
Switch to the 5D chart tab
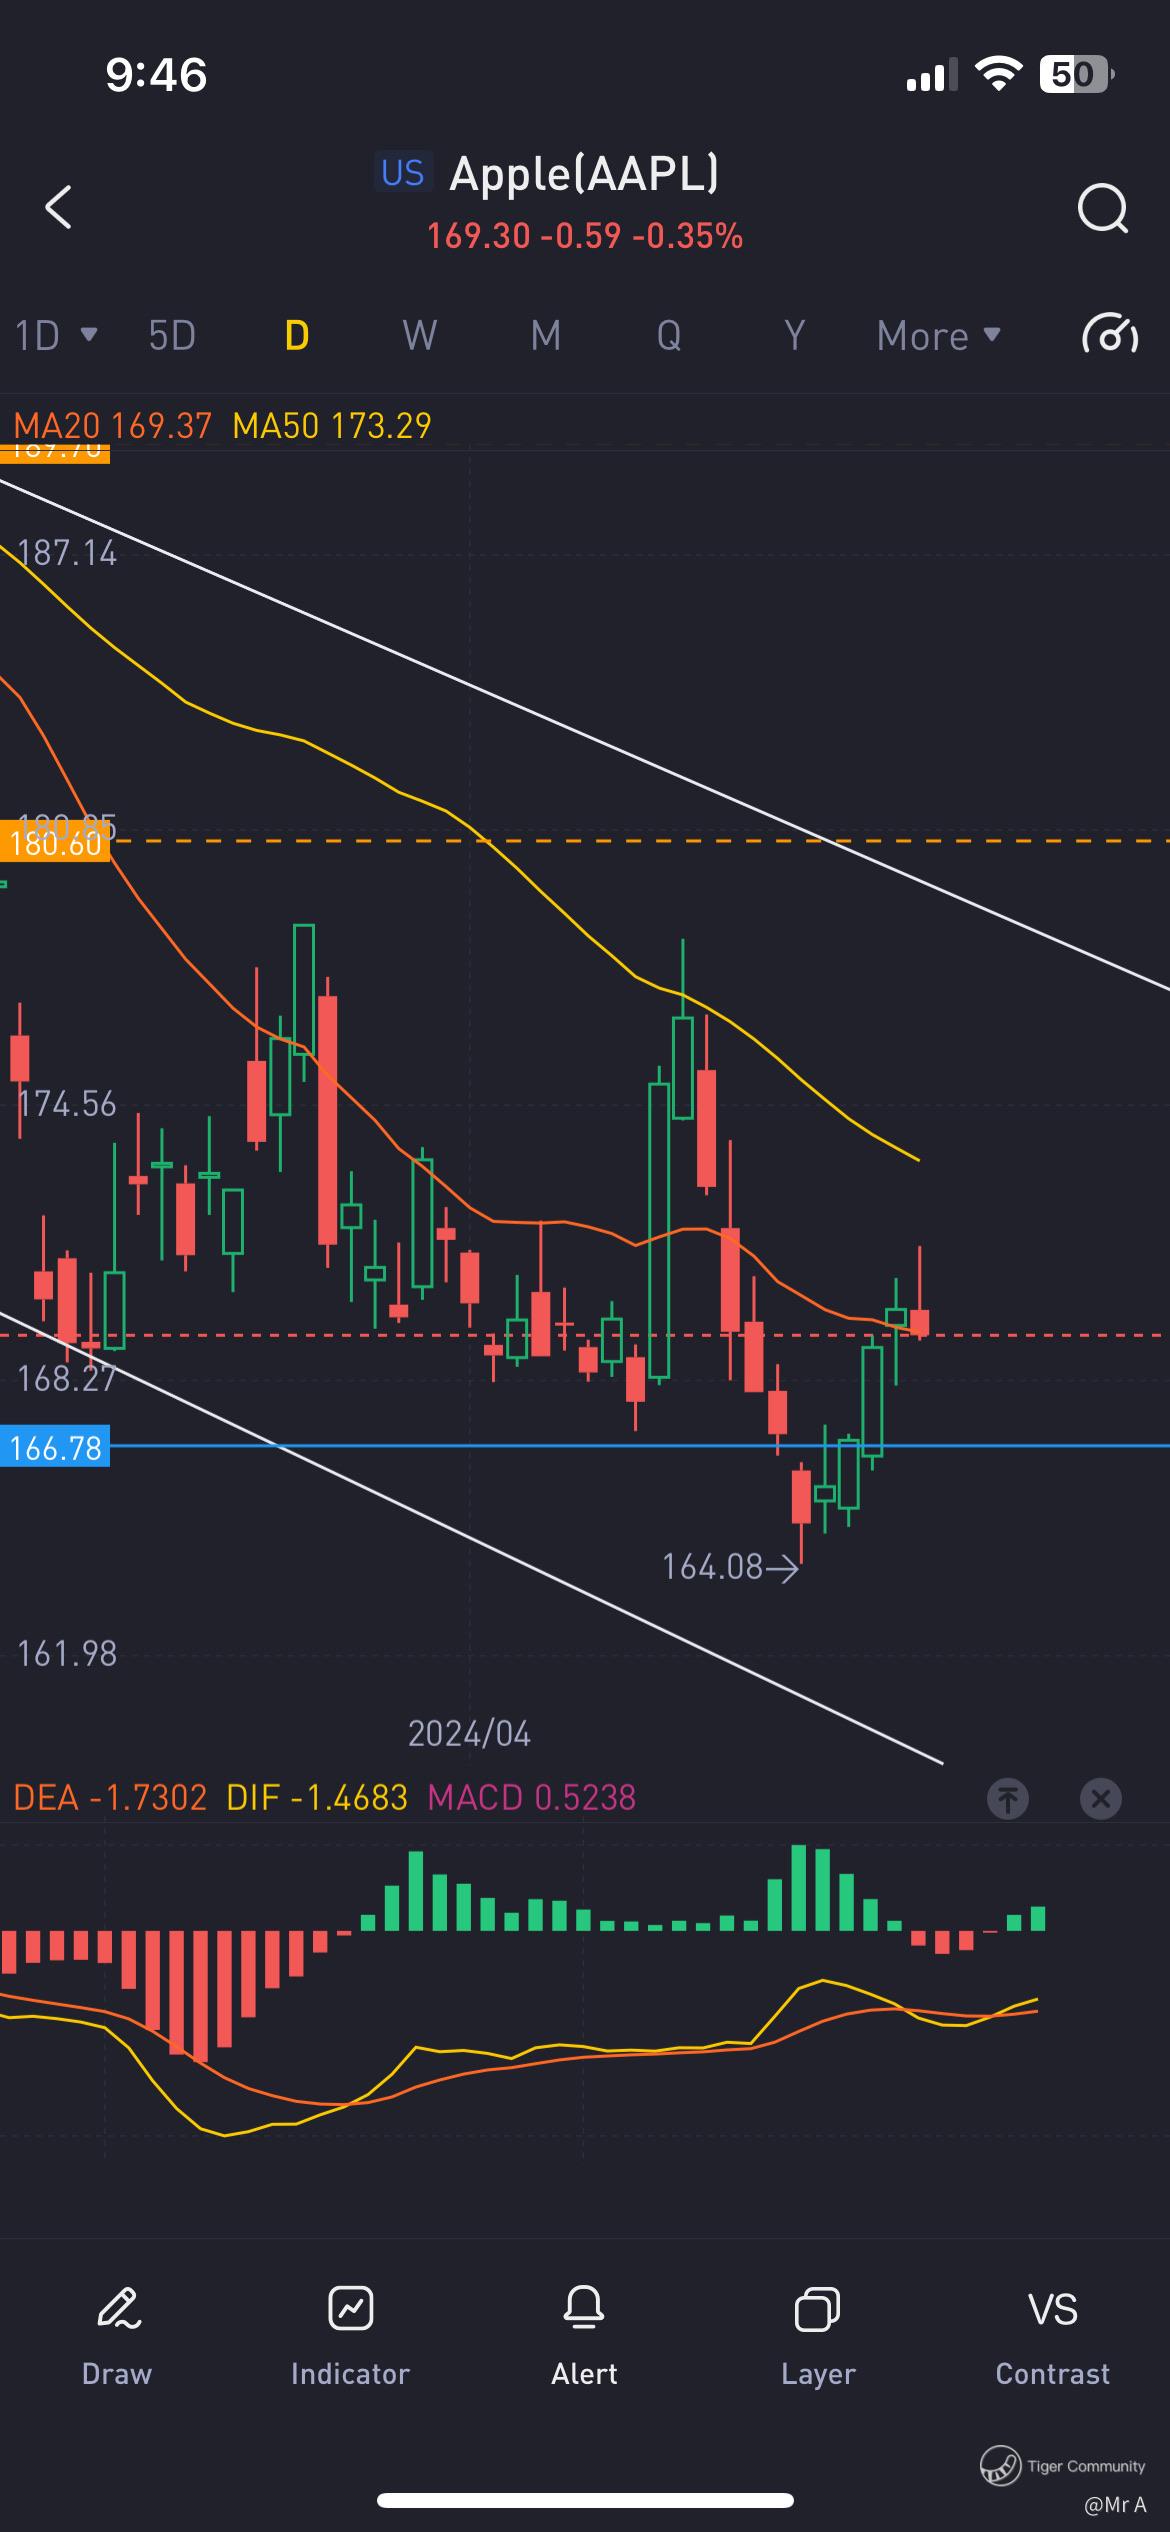pos(172,336)
